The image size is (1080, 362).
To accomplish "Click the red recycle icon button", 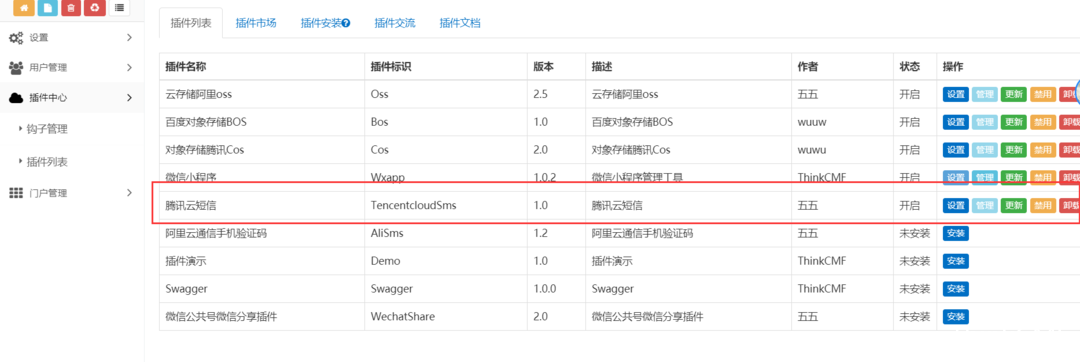I will point(94,8).
